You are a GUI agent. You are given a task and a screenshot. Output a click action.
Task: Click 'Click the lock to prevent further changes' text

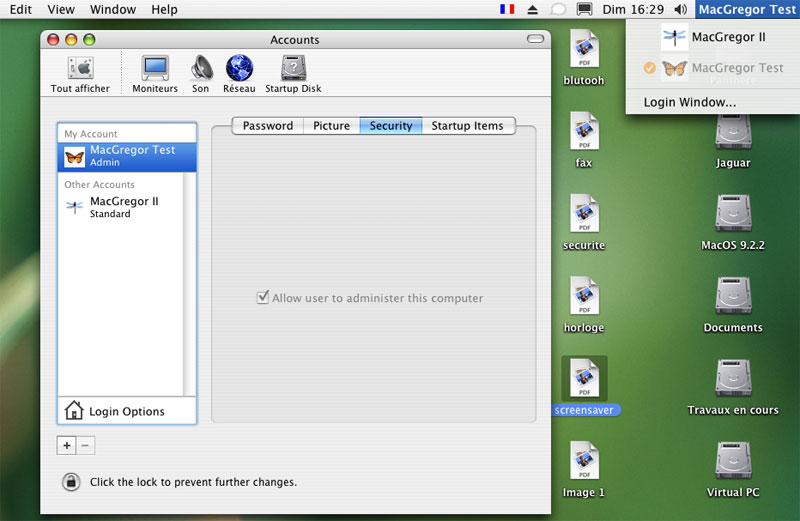(x=193, y=482)
